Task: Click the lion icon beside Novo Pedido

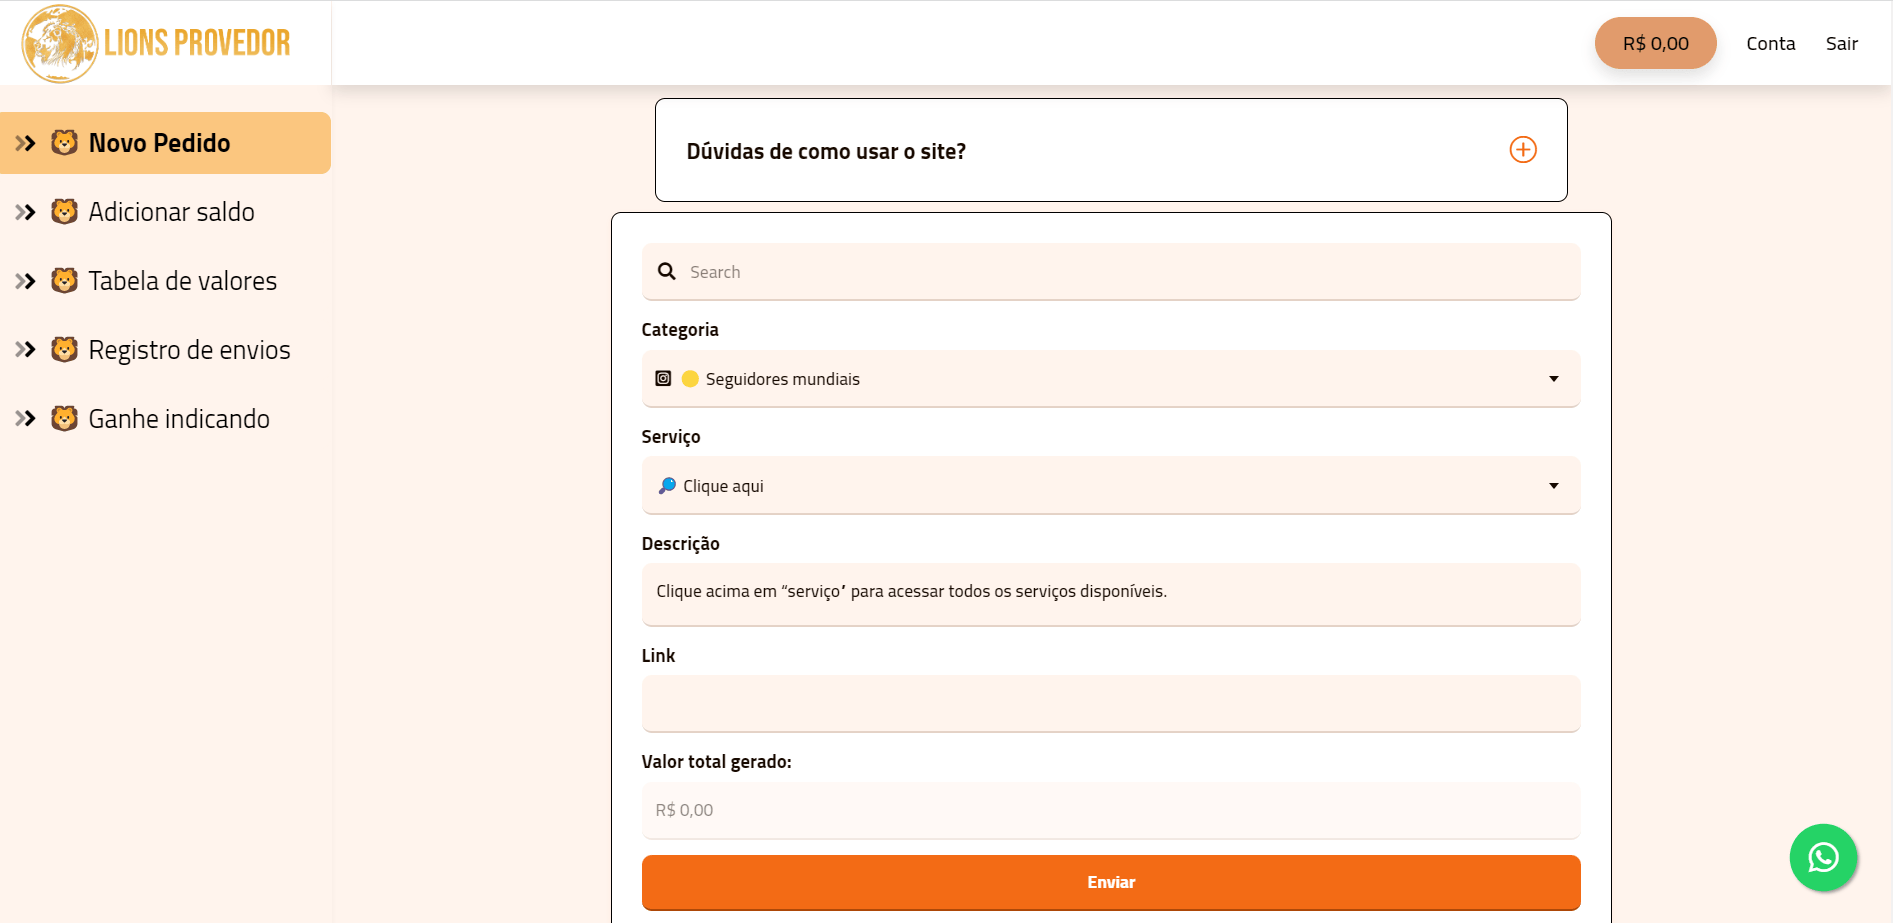Action: tap(64, 143)
